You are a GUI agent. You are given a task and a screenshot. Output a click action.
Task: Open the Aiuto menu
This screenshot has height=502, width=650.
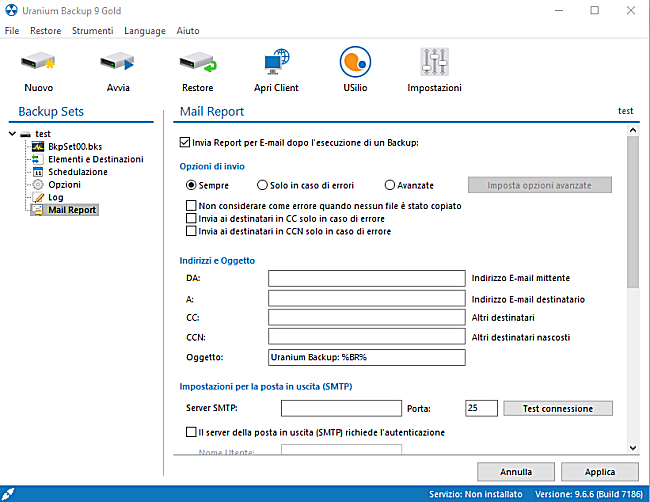[188, 31]
